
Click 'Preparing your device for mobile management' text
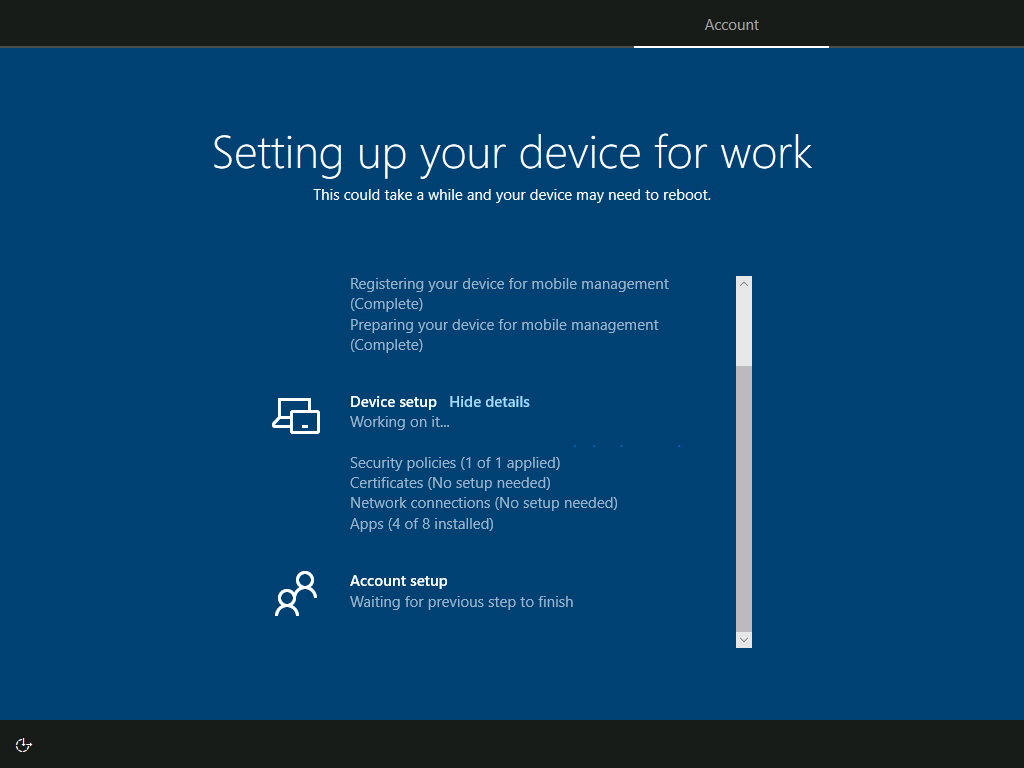(x=504, y=325)
